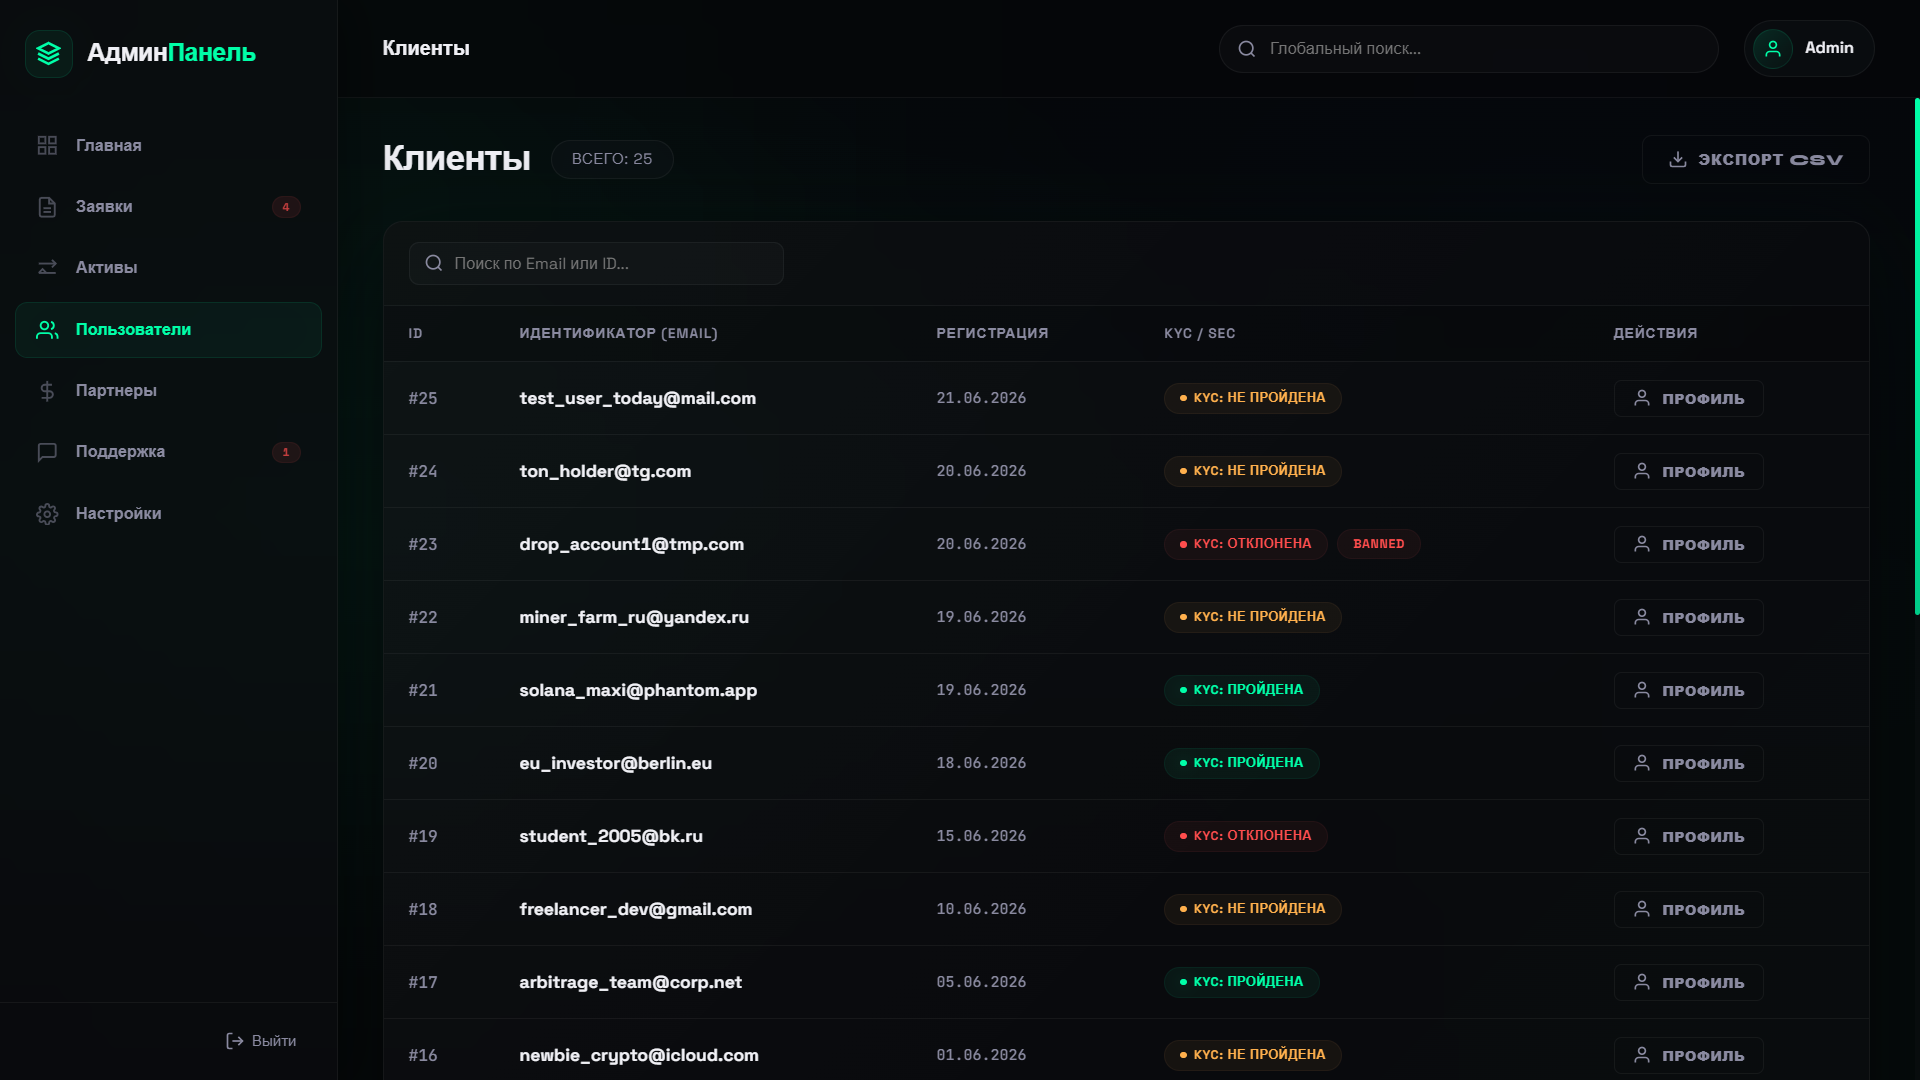Click the ИДЕНТИФИКАТОР (EMAIL) column header
The image size is (1920, 1080).
click(618, 333)
